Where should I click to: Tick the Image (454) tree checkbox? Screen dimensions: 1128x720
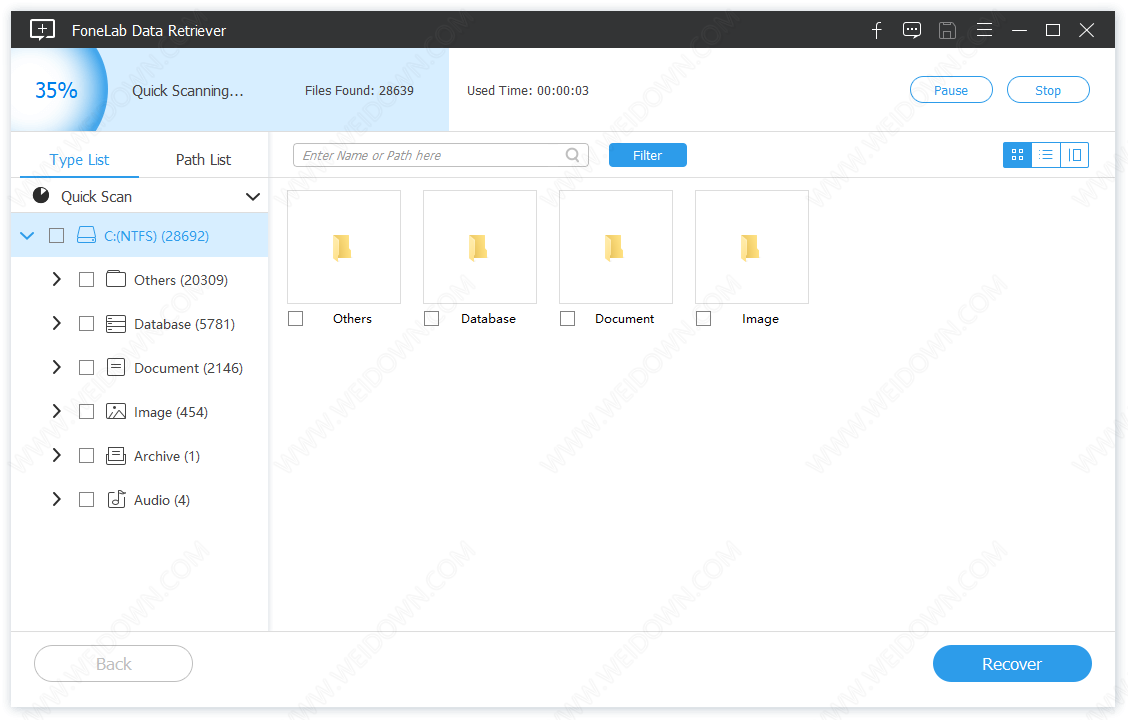pyautogui.click(x=86, y=411)
